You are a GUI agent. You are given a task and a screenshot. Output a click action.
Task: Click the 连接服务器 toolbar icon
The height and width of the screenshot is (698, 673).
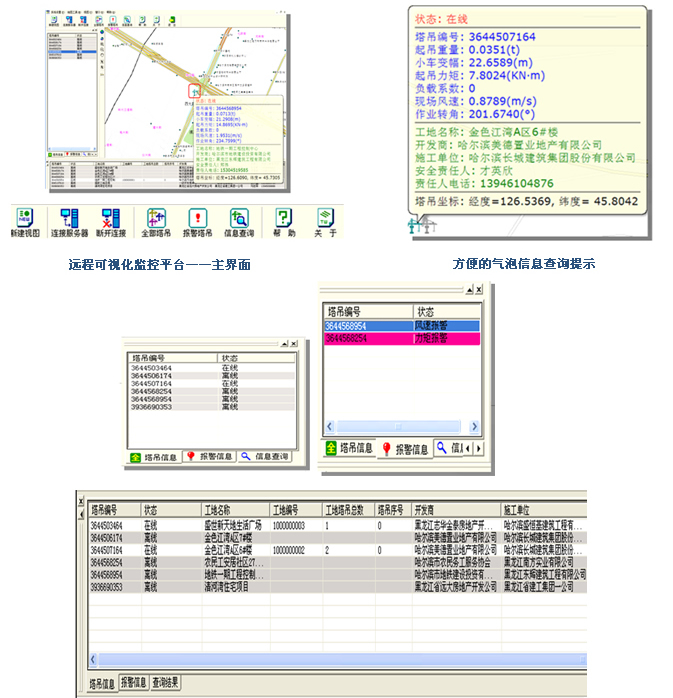(69, 222)
